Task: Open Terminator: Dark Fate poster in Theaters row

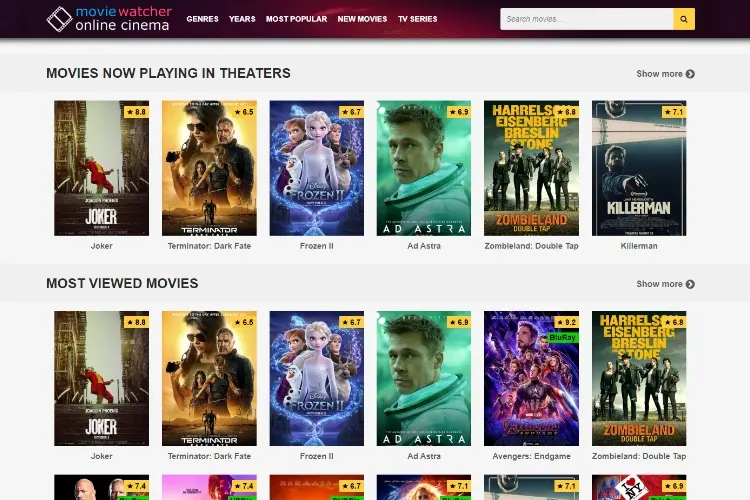Action: coord(209,168)
